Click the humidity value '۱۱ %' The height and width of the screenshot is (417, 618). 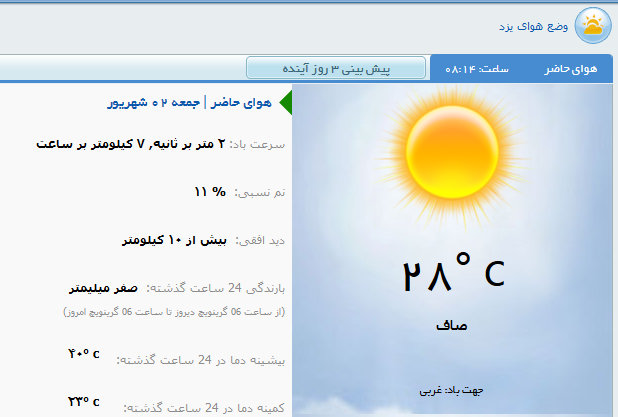tap(210, 192)
